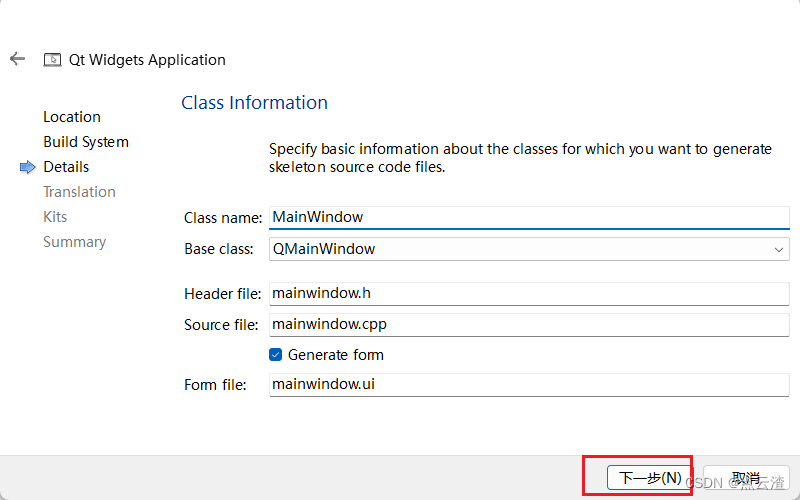Open the Translation wizard step
Viewport: 800px width, 500px height.
pyautogui.click(x=79, y=192)
